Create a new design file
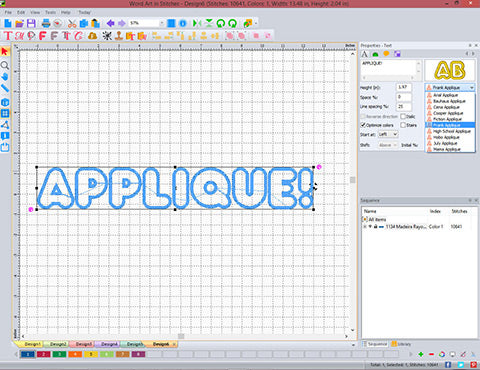Screen dimensions: 480x370 click(8, 23)
